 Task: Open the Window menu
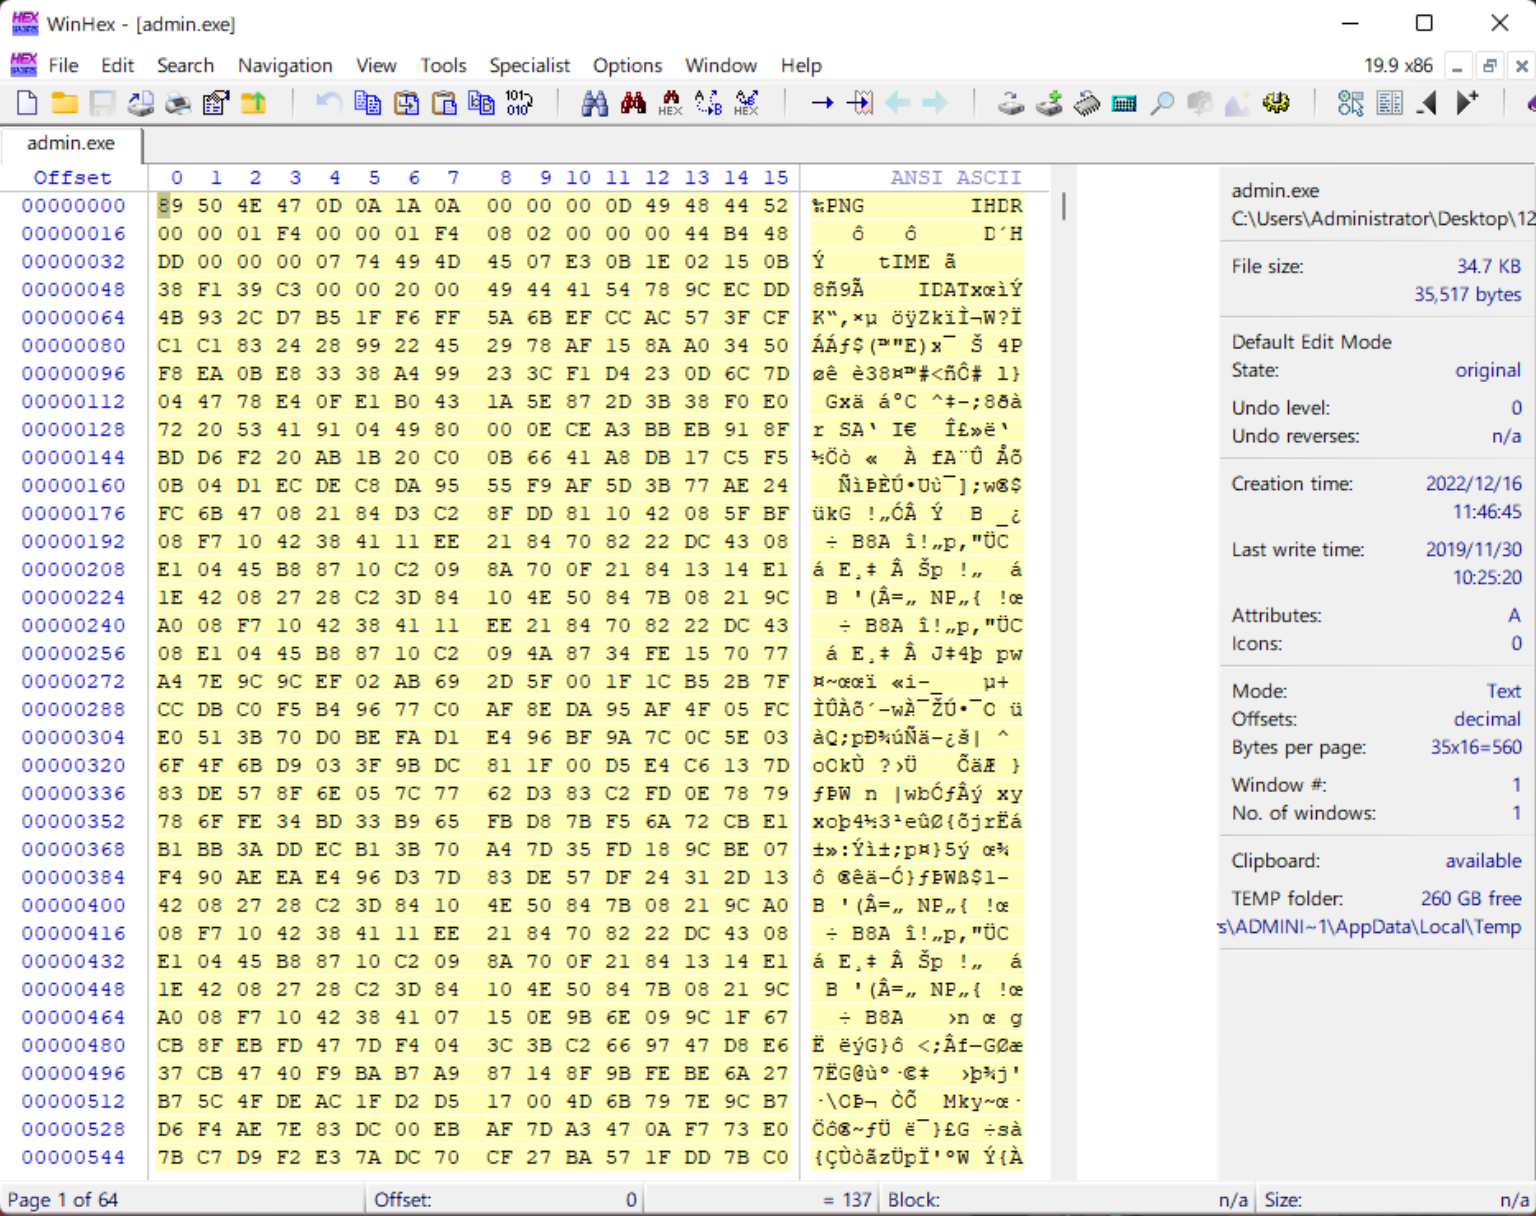[x=720, y=65]
